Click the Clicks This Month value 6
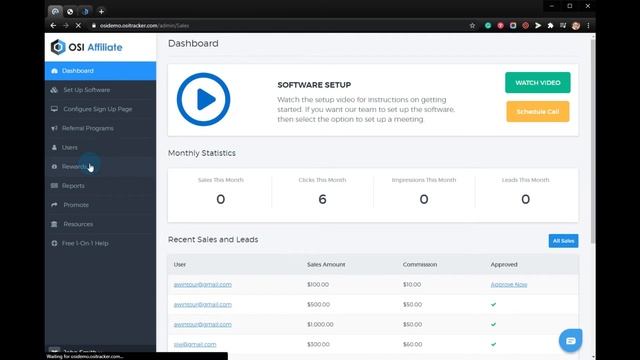Image resolution: width=640 pixels, height=360 pixels. pos(322,200)
